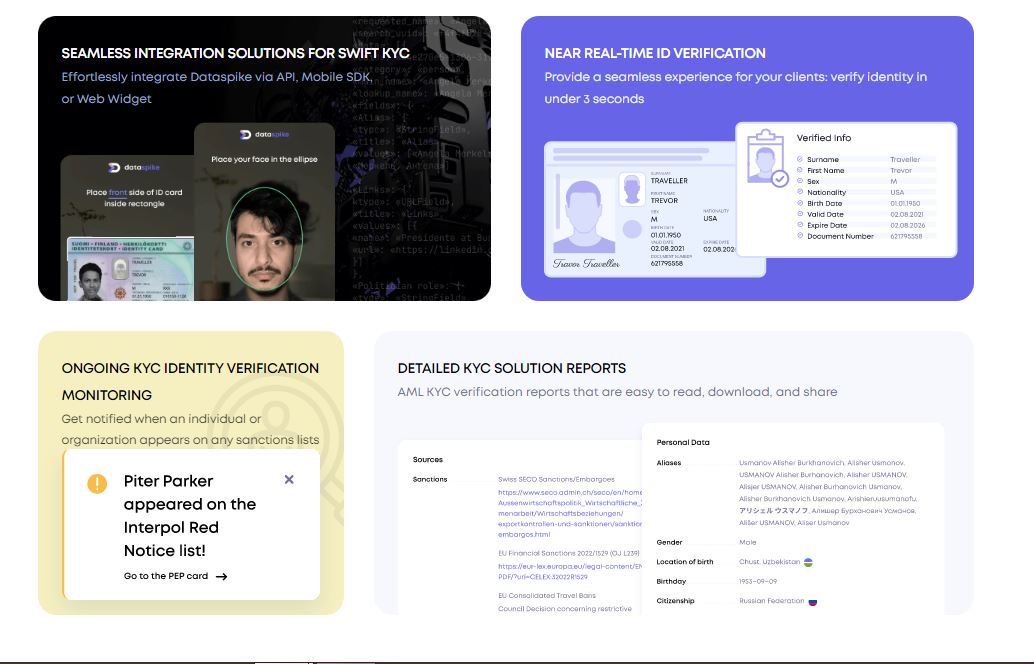Expand the Sanctions sources section
The width and height of the screenshot is (1034, 664).
tap(430, 479)
